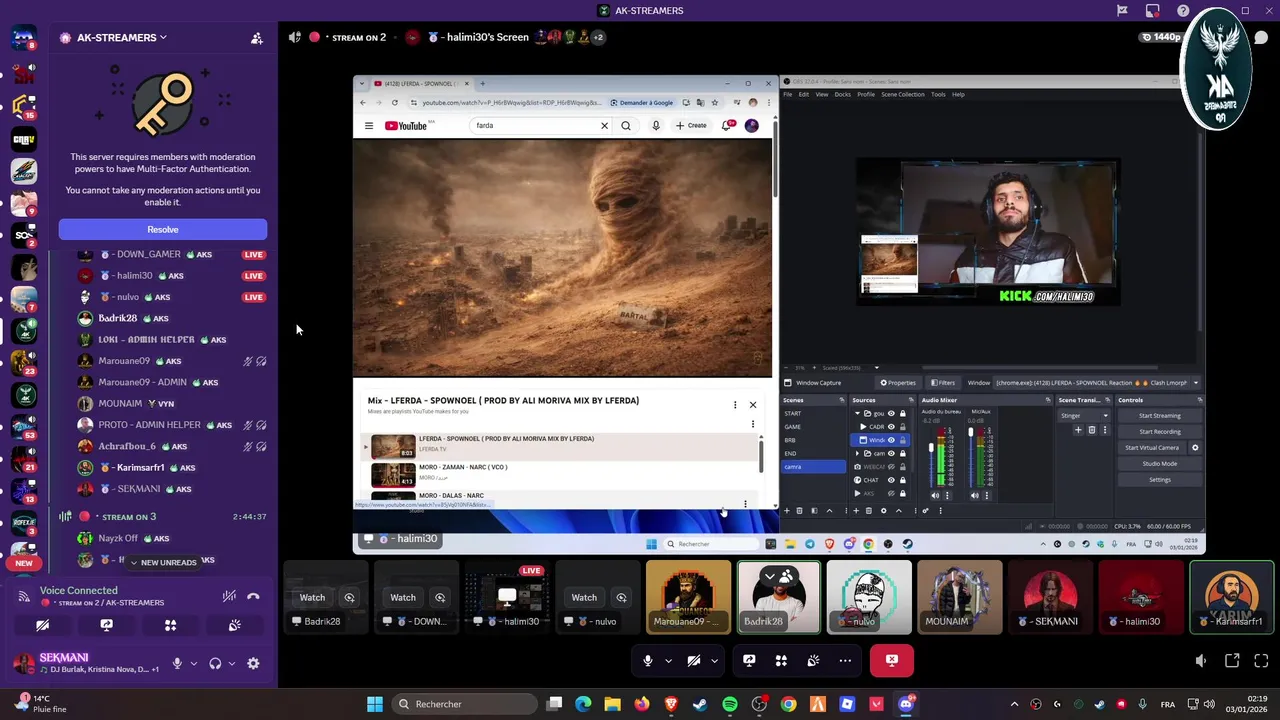The height and width of the screenshot is (720, 1280).
Task: Open more options in call controls
Action: (845, 660)
